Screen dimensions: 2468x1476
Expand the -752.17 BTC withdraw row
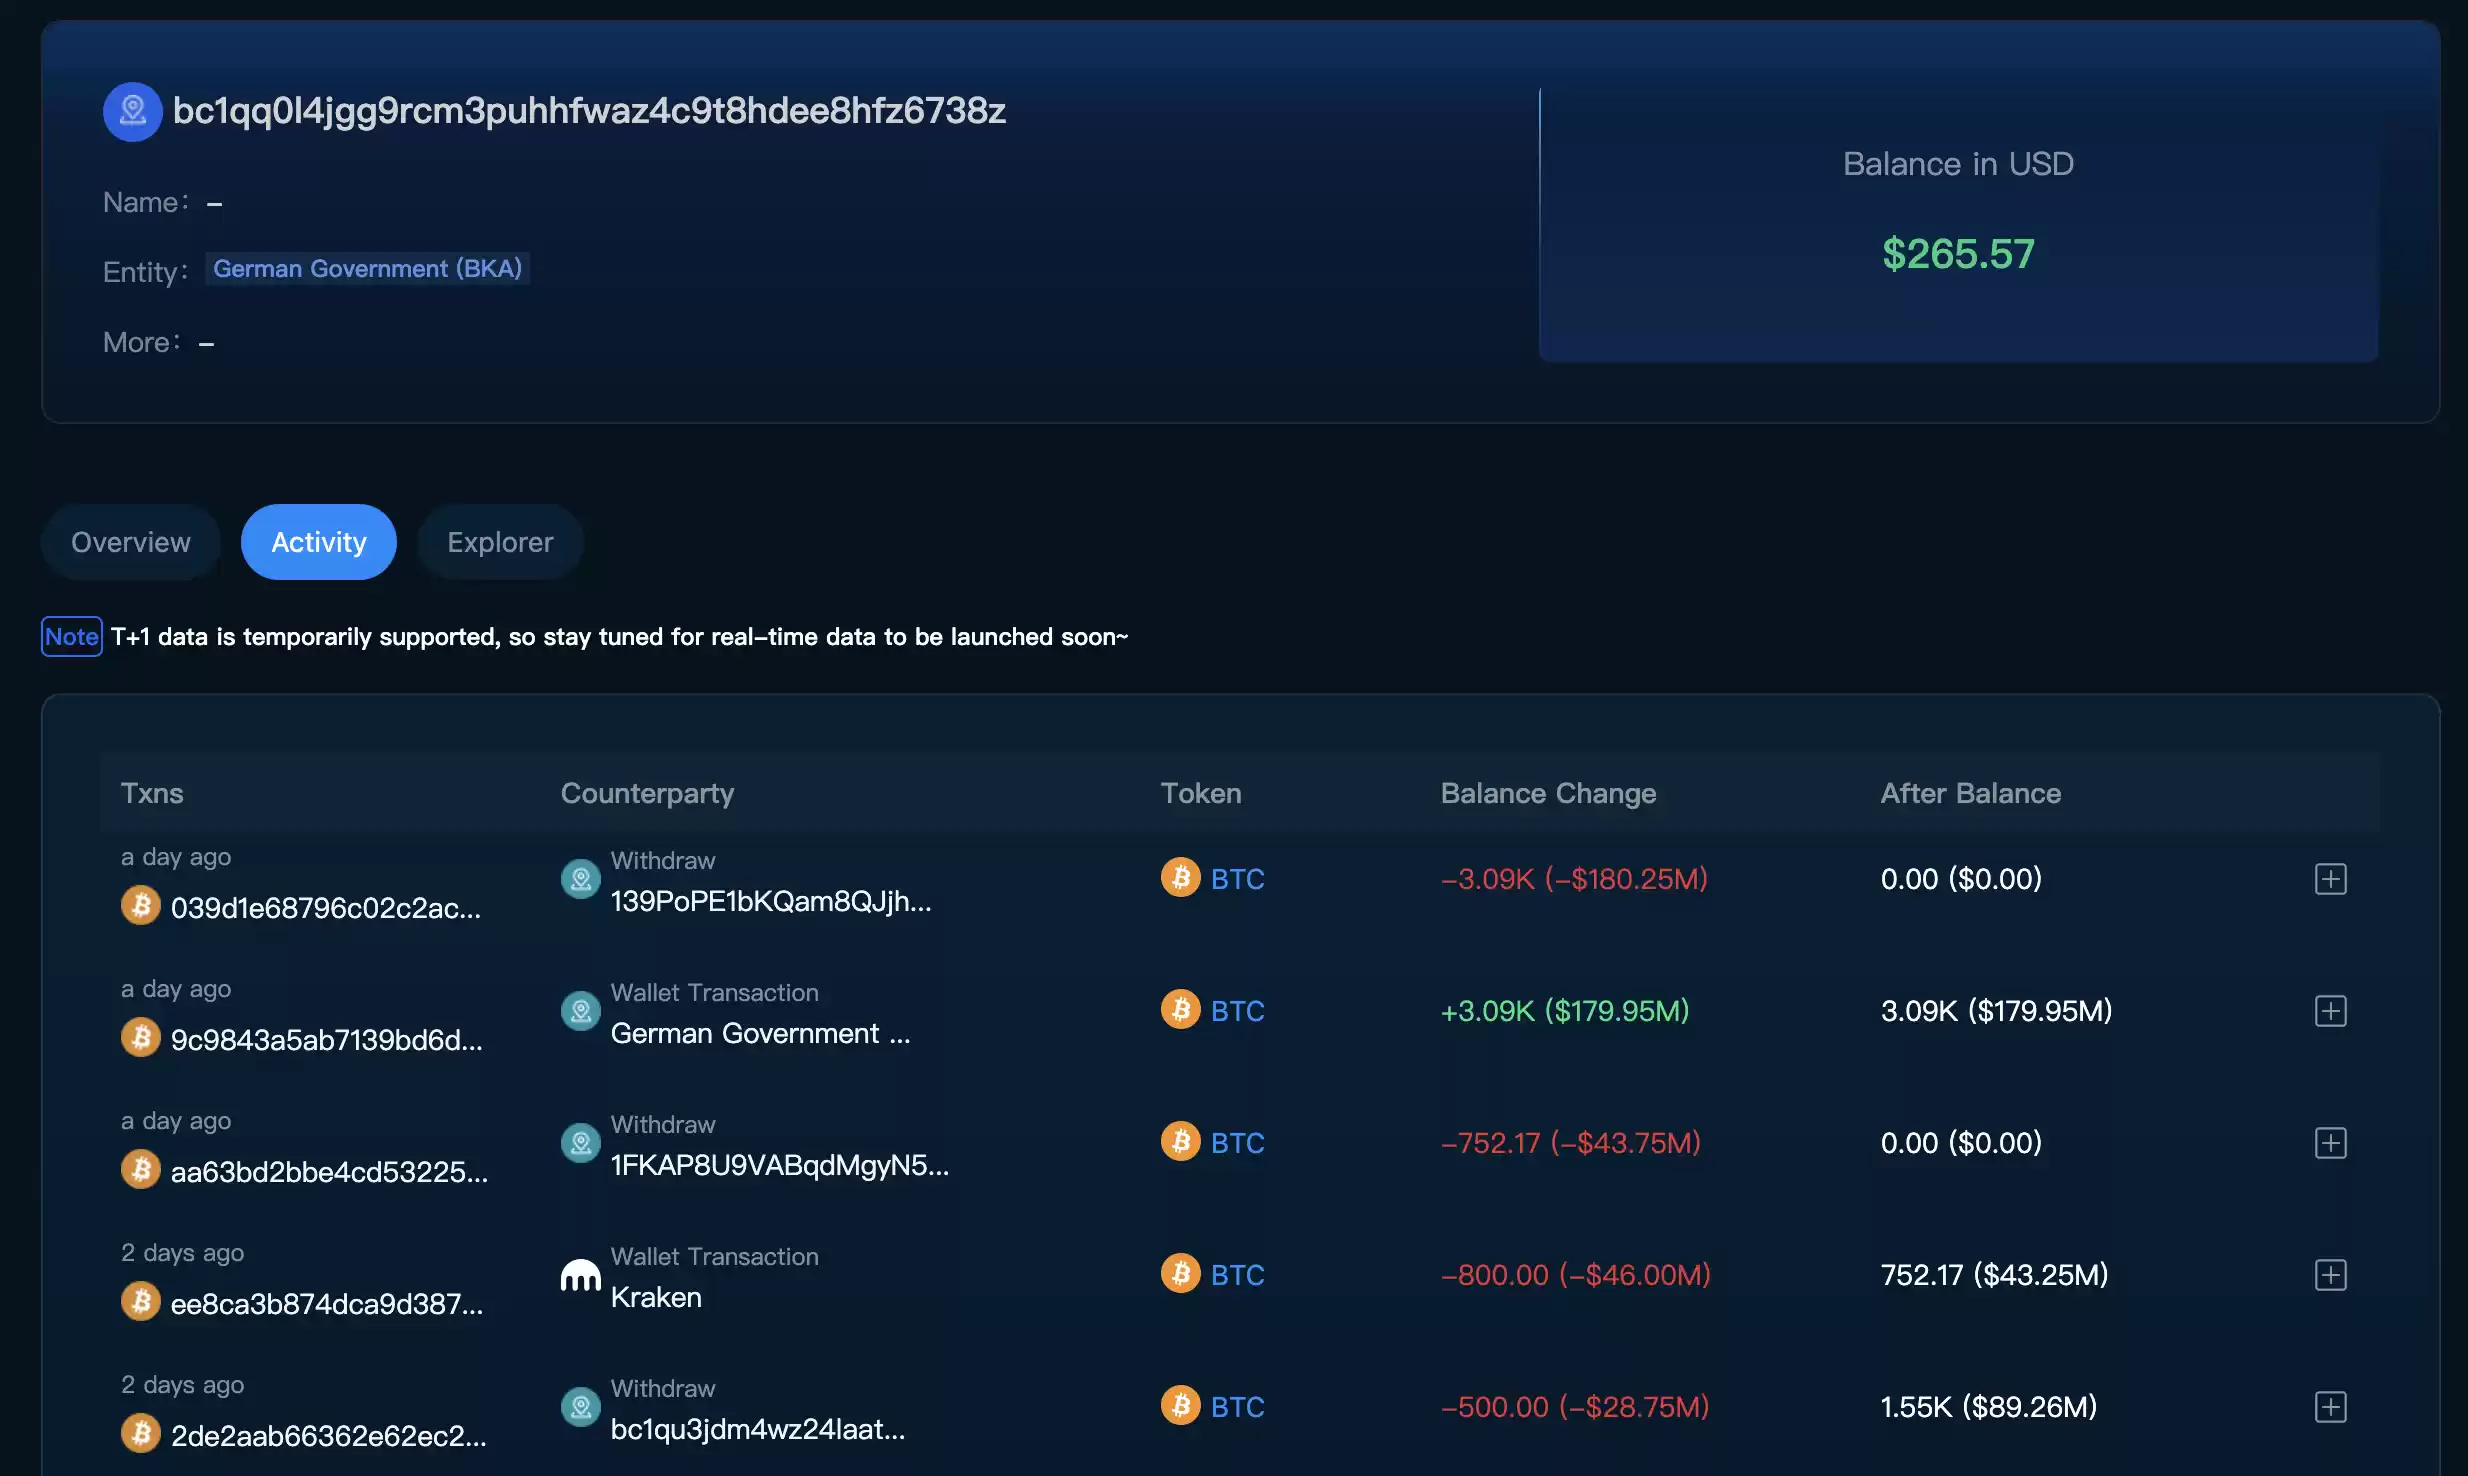pos(2330,1143)
